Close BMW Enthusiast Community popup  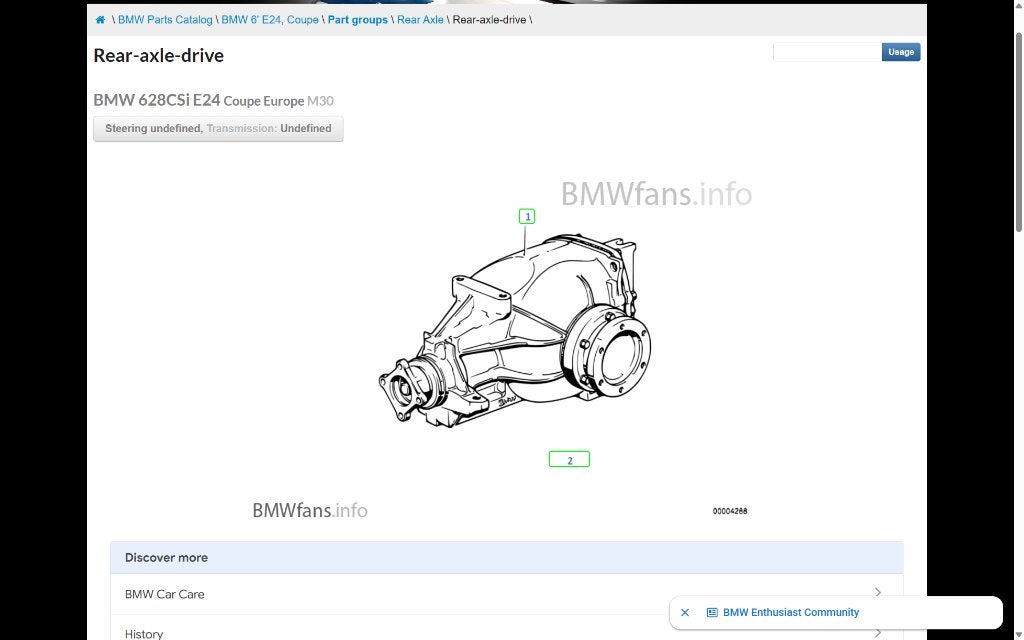point(684,613)
